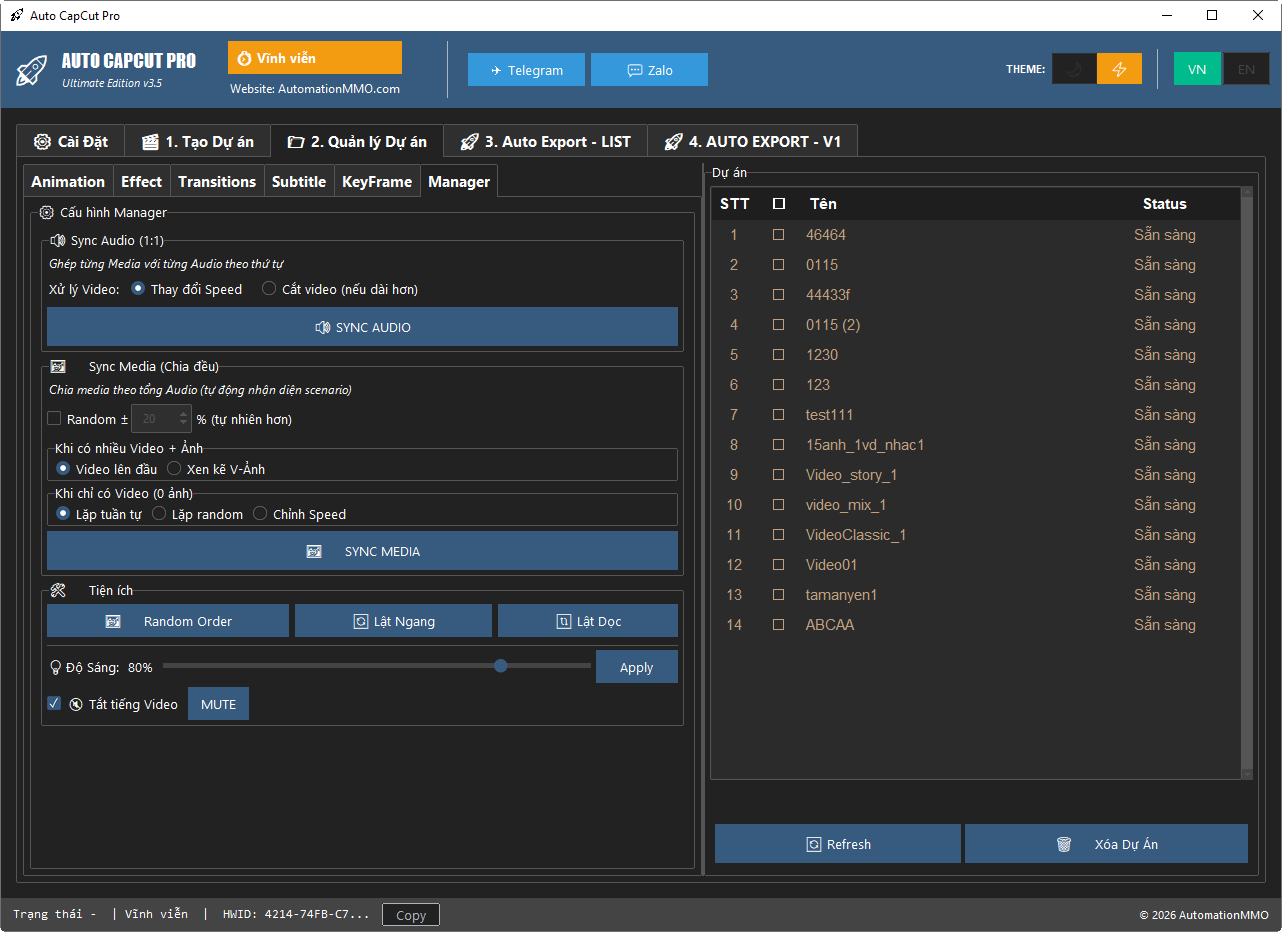Screen dimensions: 1282x932
Task: Open the 3. Auto Export - LIST tab
Action: point(546,142)
